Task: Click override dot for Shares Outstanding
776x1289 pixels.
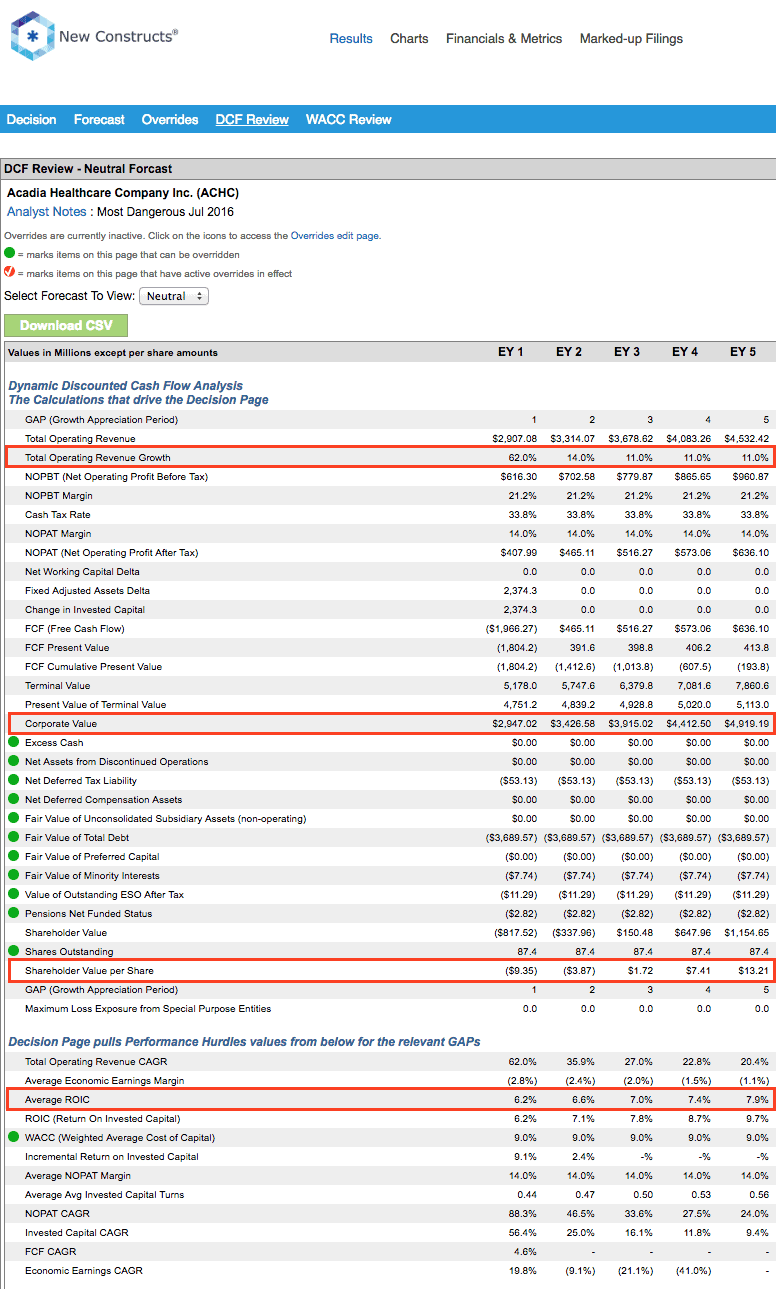Action: click(x=13, y=951)
